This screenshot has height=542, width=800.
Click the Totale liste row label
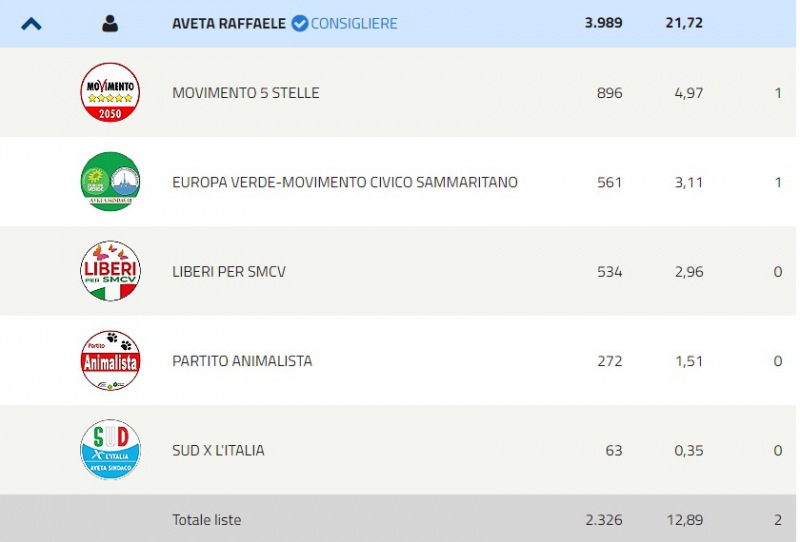pyautogui.click(x=206, y=520)
